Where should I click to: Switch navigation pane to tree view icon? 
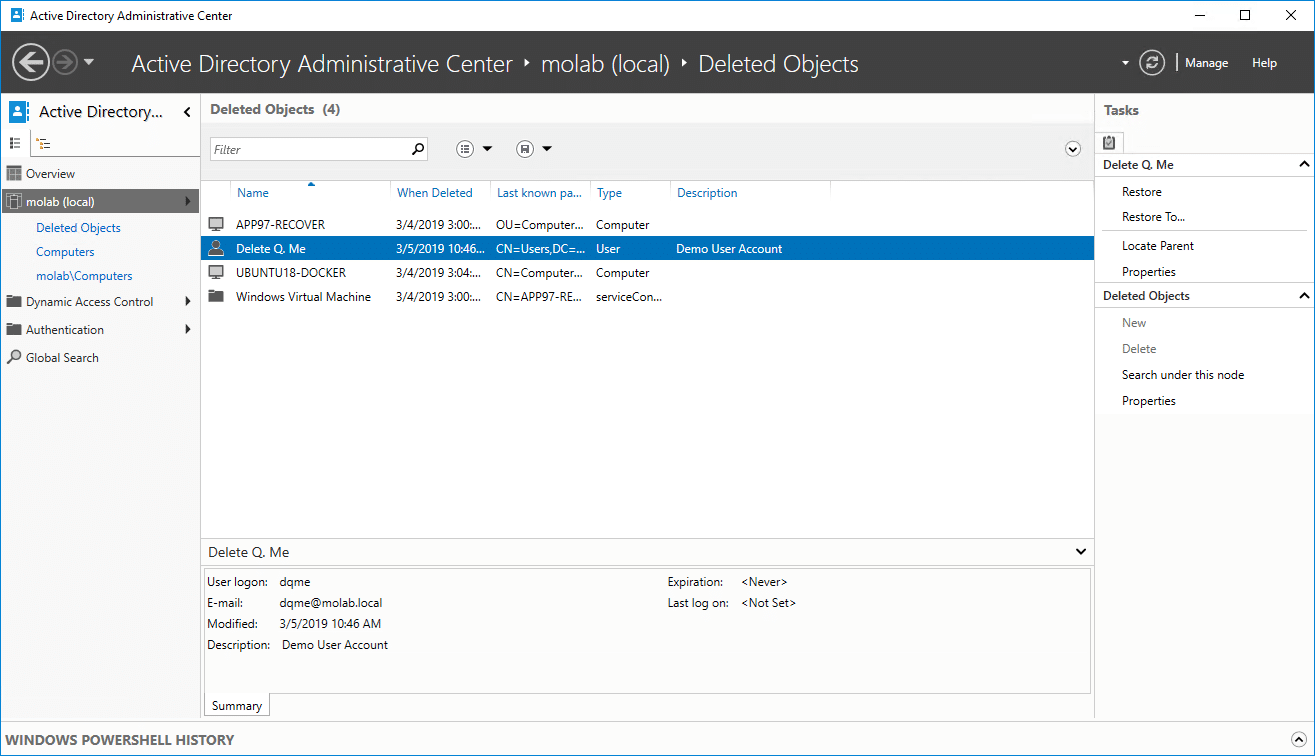tap(44, 143)
